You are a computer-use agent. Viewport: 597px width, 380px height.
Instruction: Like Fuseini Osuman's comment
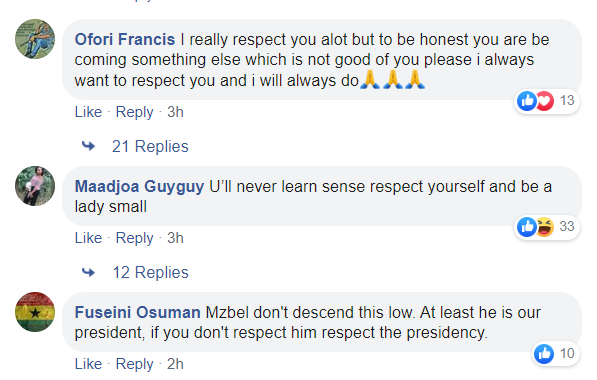click(88, 364)
